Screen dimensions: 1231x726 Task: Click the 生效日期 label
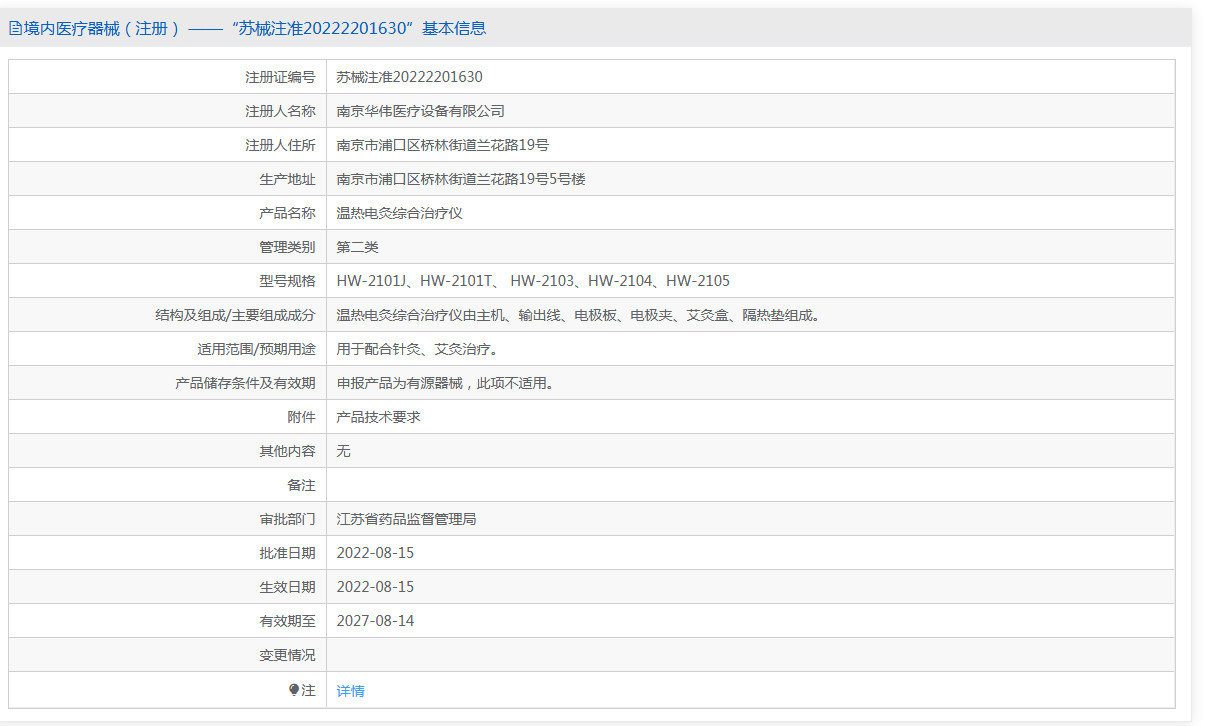(x=287, y=587)
